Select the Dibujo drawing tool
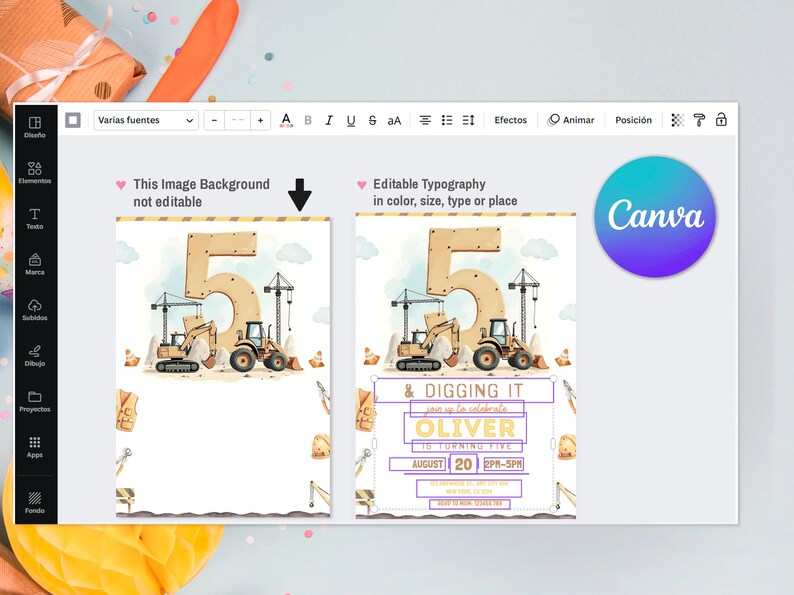This screenshot has height=595, width=794. tap(34, 355)
